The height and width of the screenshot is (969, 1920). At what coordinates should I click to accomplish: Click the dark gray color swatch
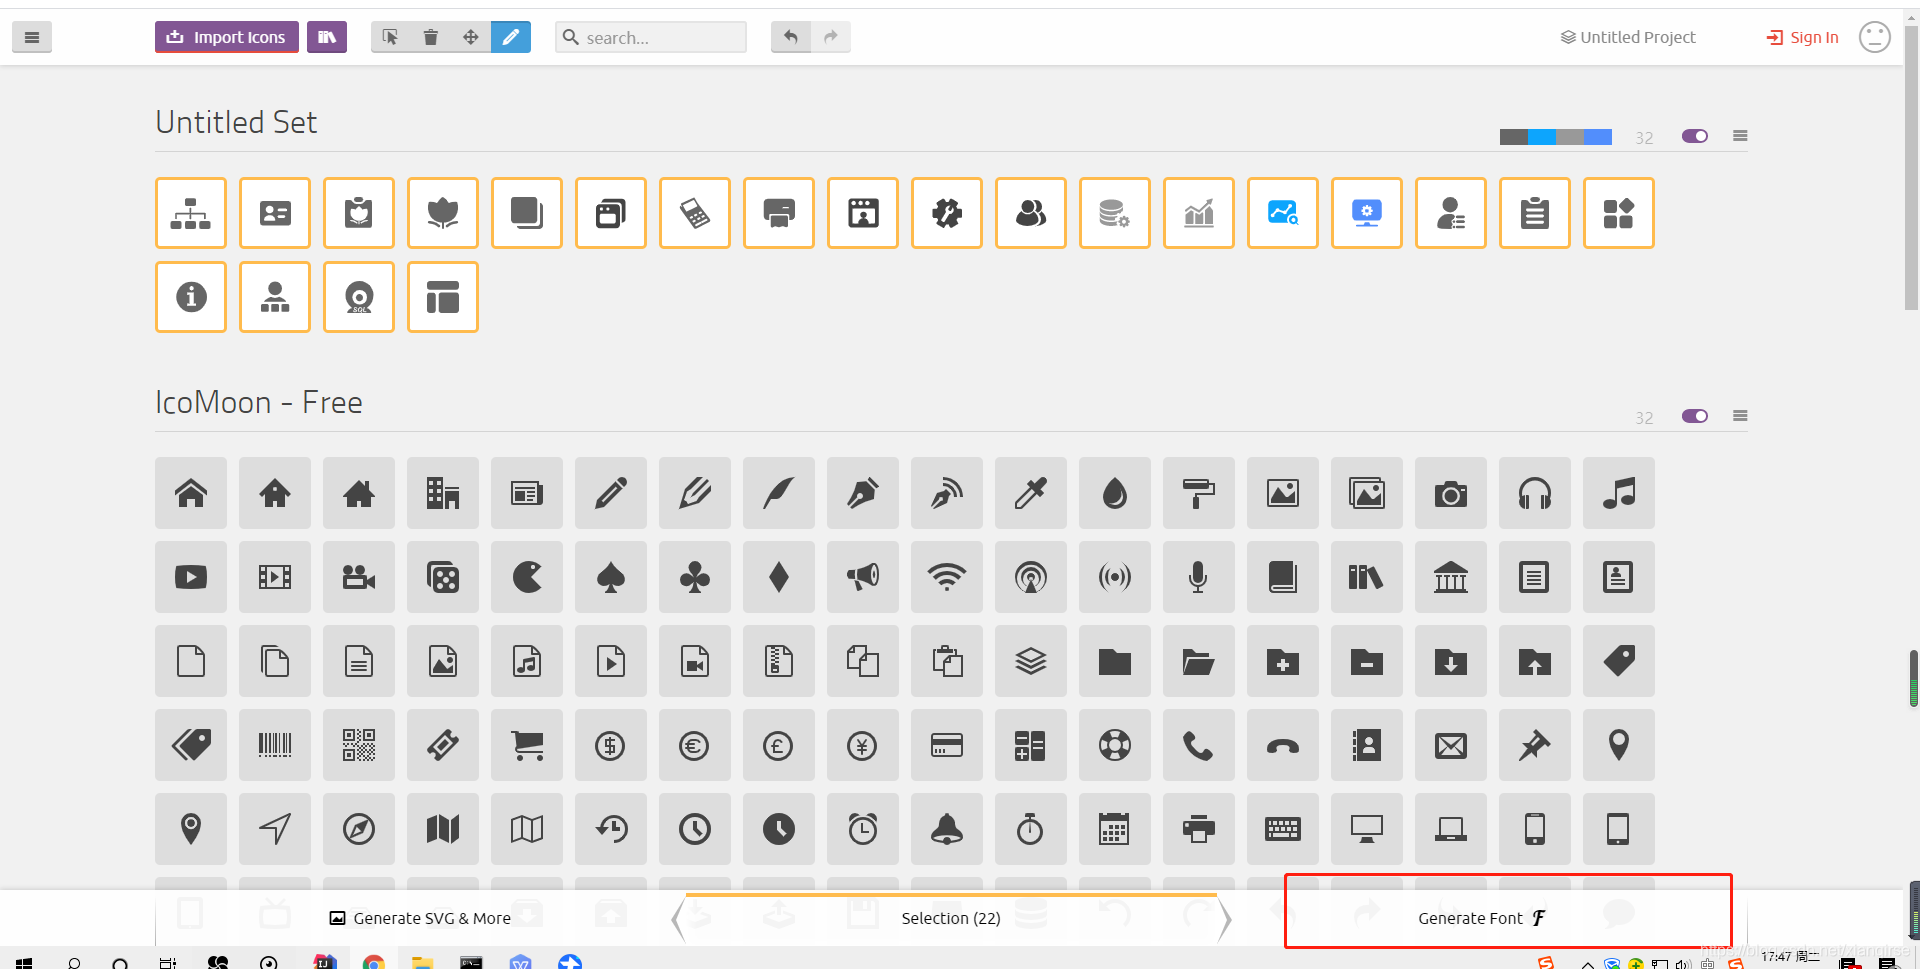(1514, 137)
